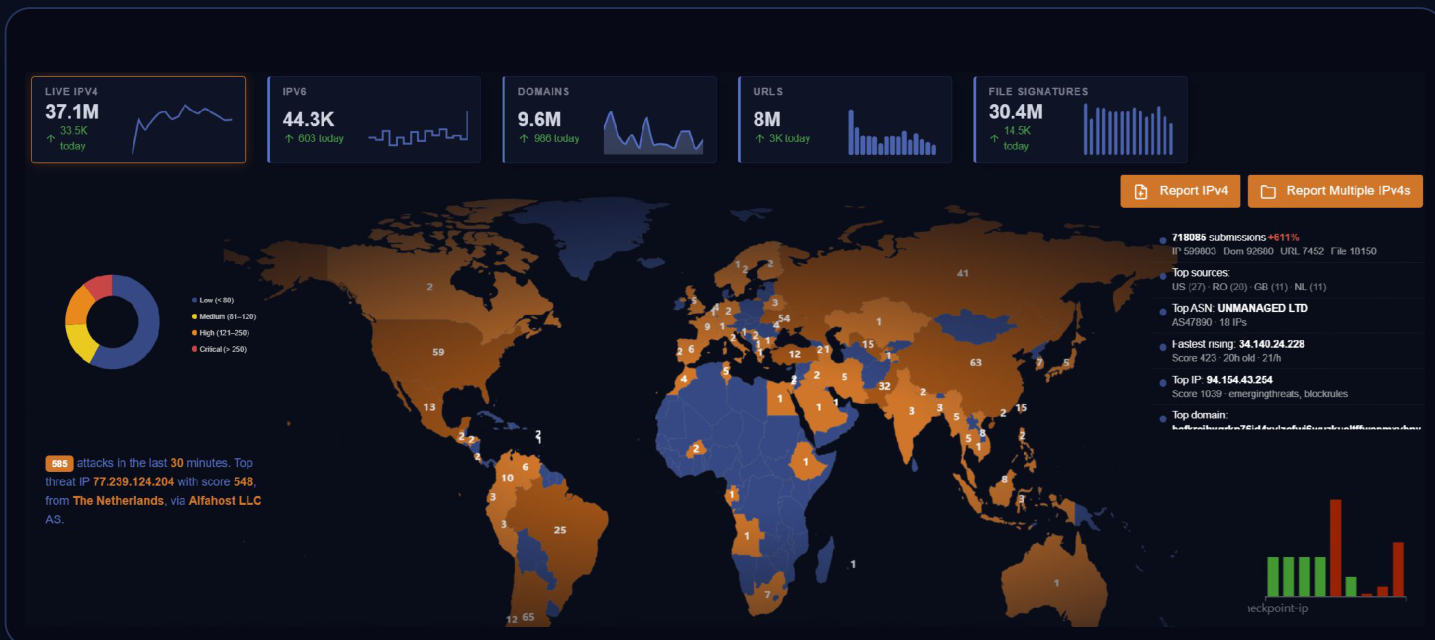Click the folder icon on Report Multiple IPv4s
This screenshot has height=640, width=1435.
tap(1268, 191)
